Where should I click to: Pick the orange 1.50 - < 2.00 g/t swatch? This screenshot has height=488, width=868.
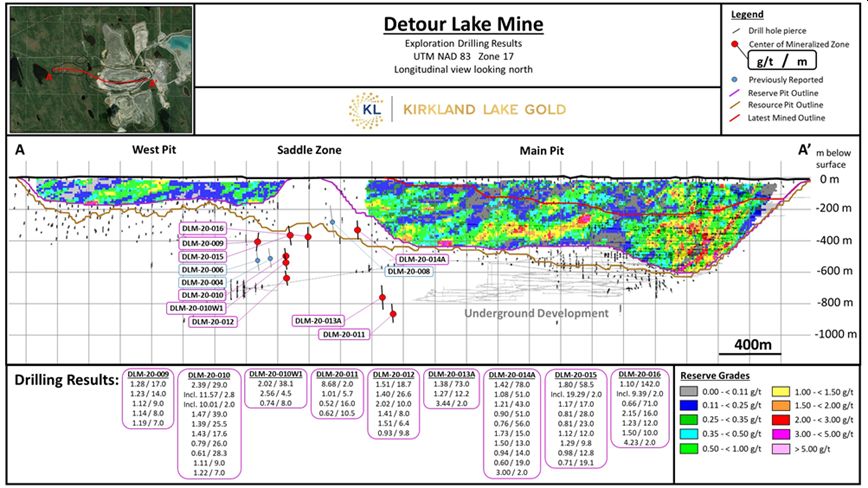click(x=781, y=406)
